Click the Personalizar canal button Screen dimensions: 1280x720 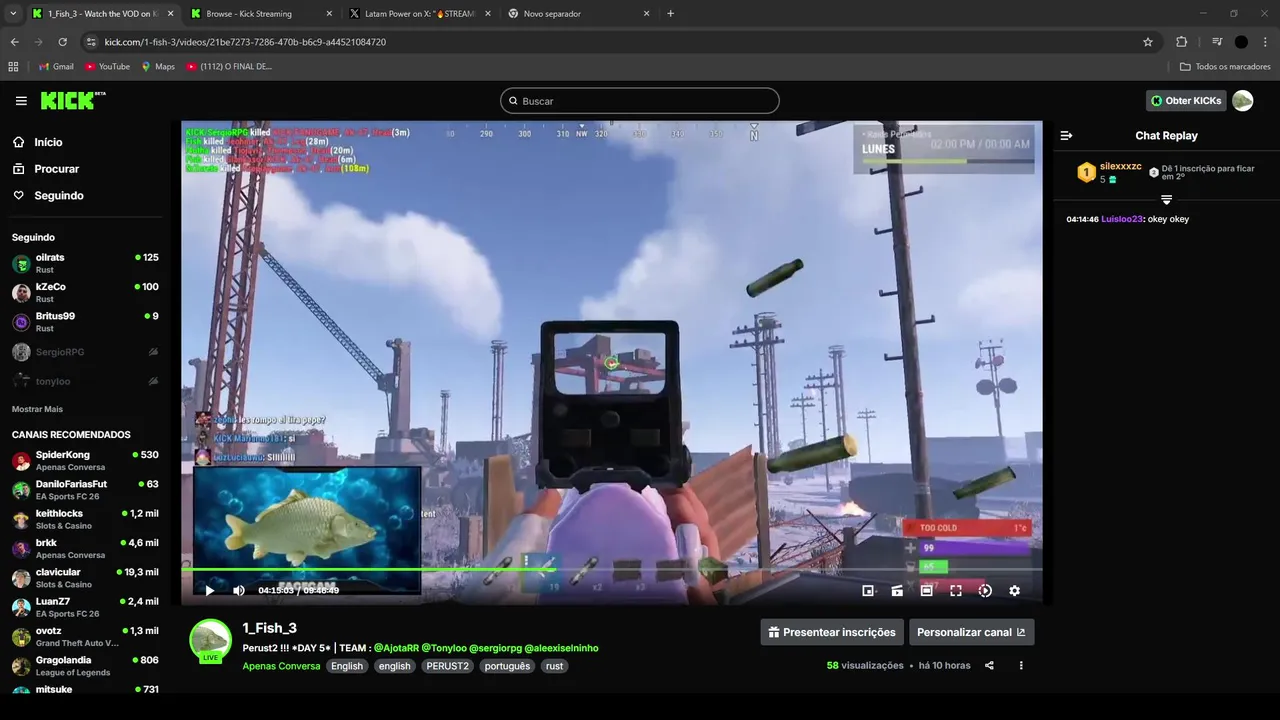(x=971, y=632)
